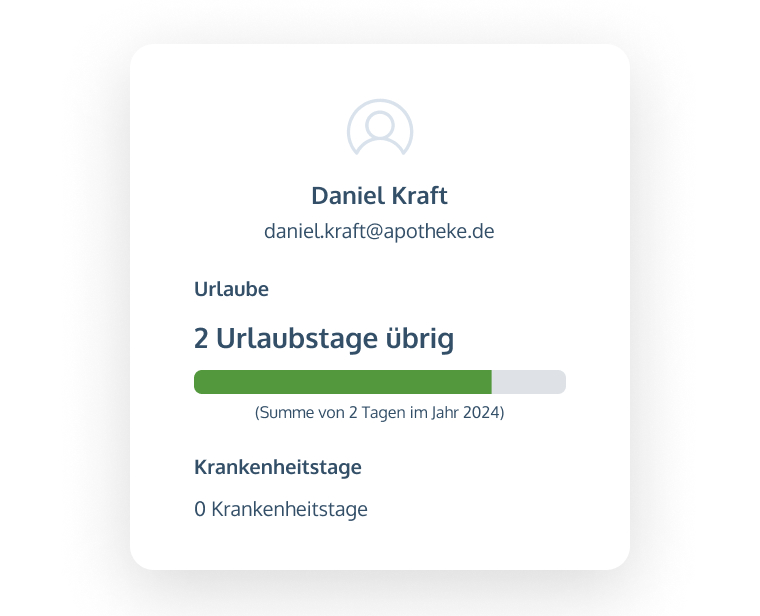Click the gray unfilled part of vacation bar
760x616 pixels.
[529, 382]
